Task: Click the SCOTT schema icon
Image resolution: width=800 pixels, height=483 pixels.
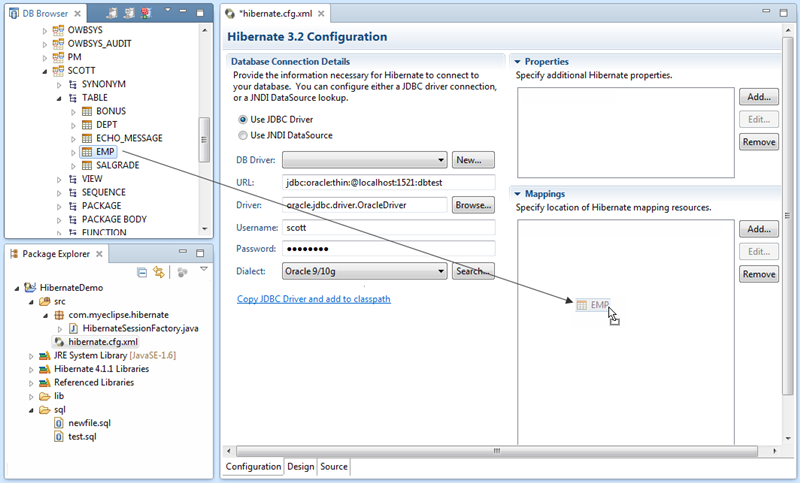Action: click(x=59, y=71)
